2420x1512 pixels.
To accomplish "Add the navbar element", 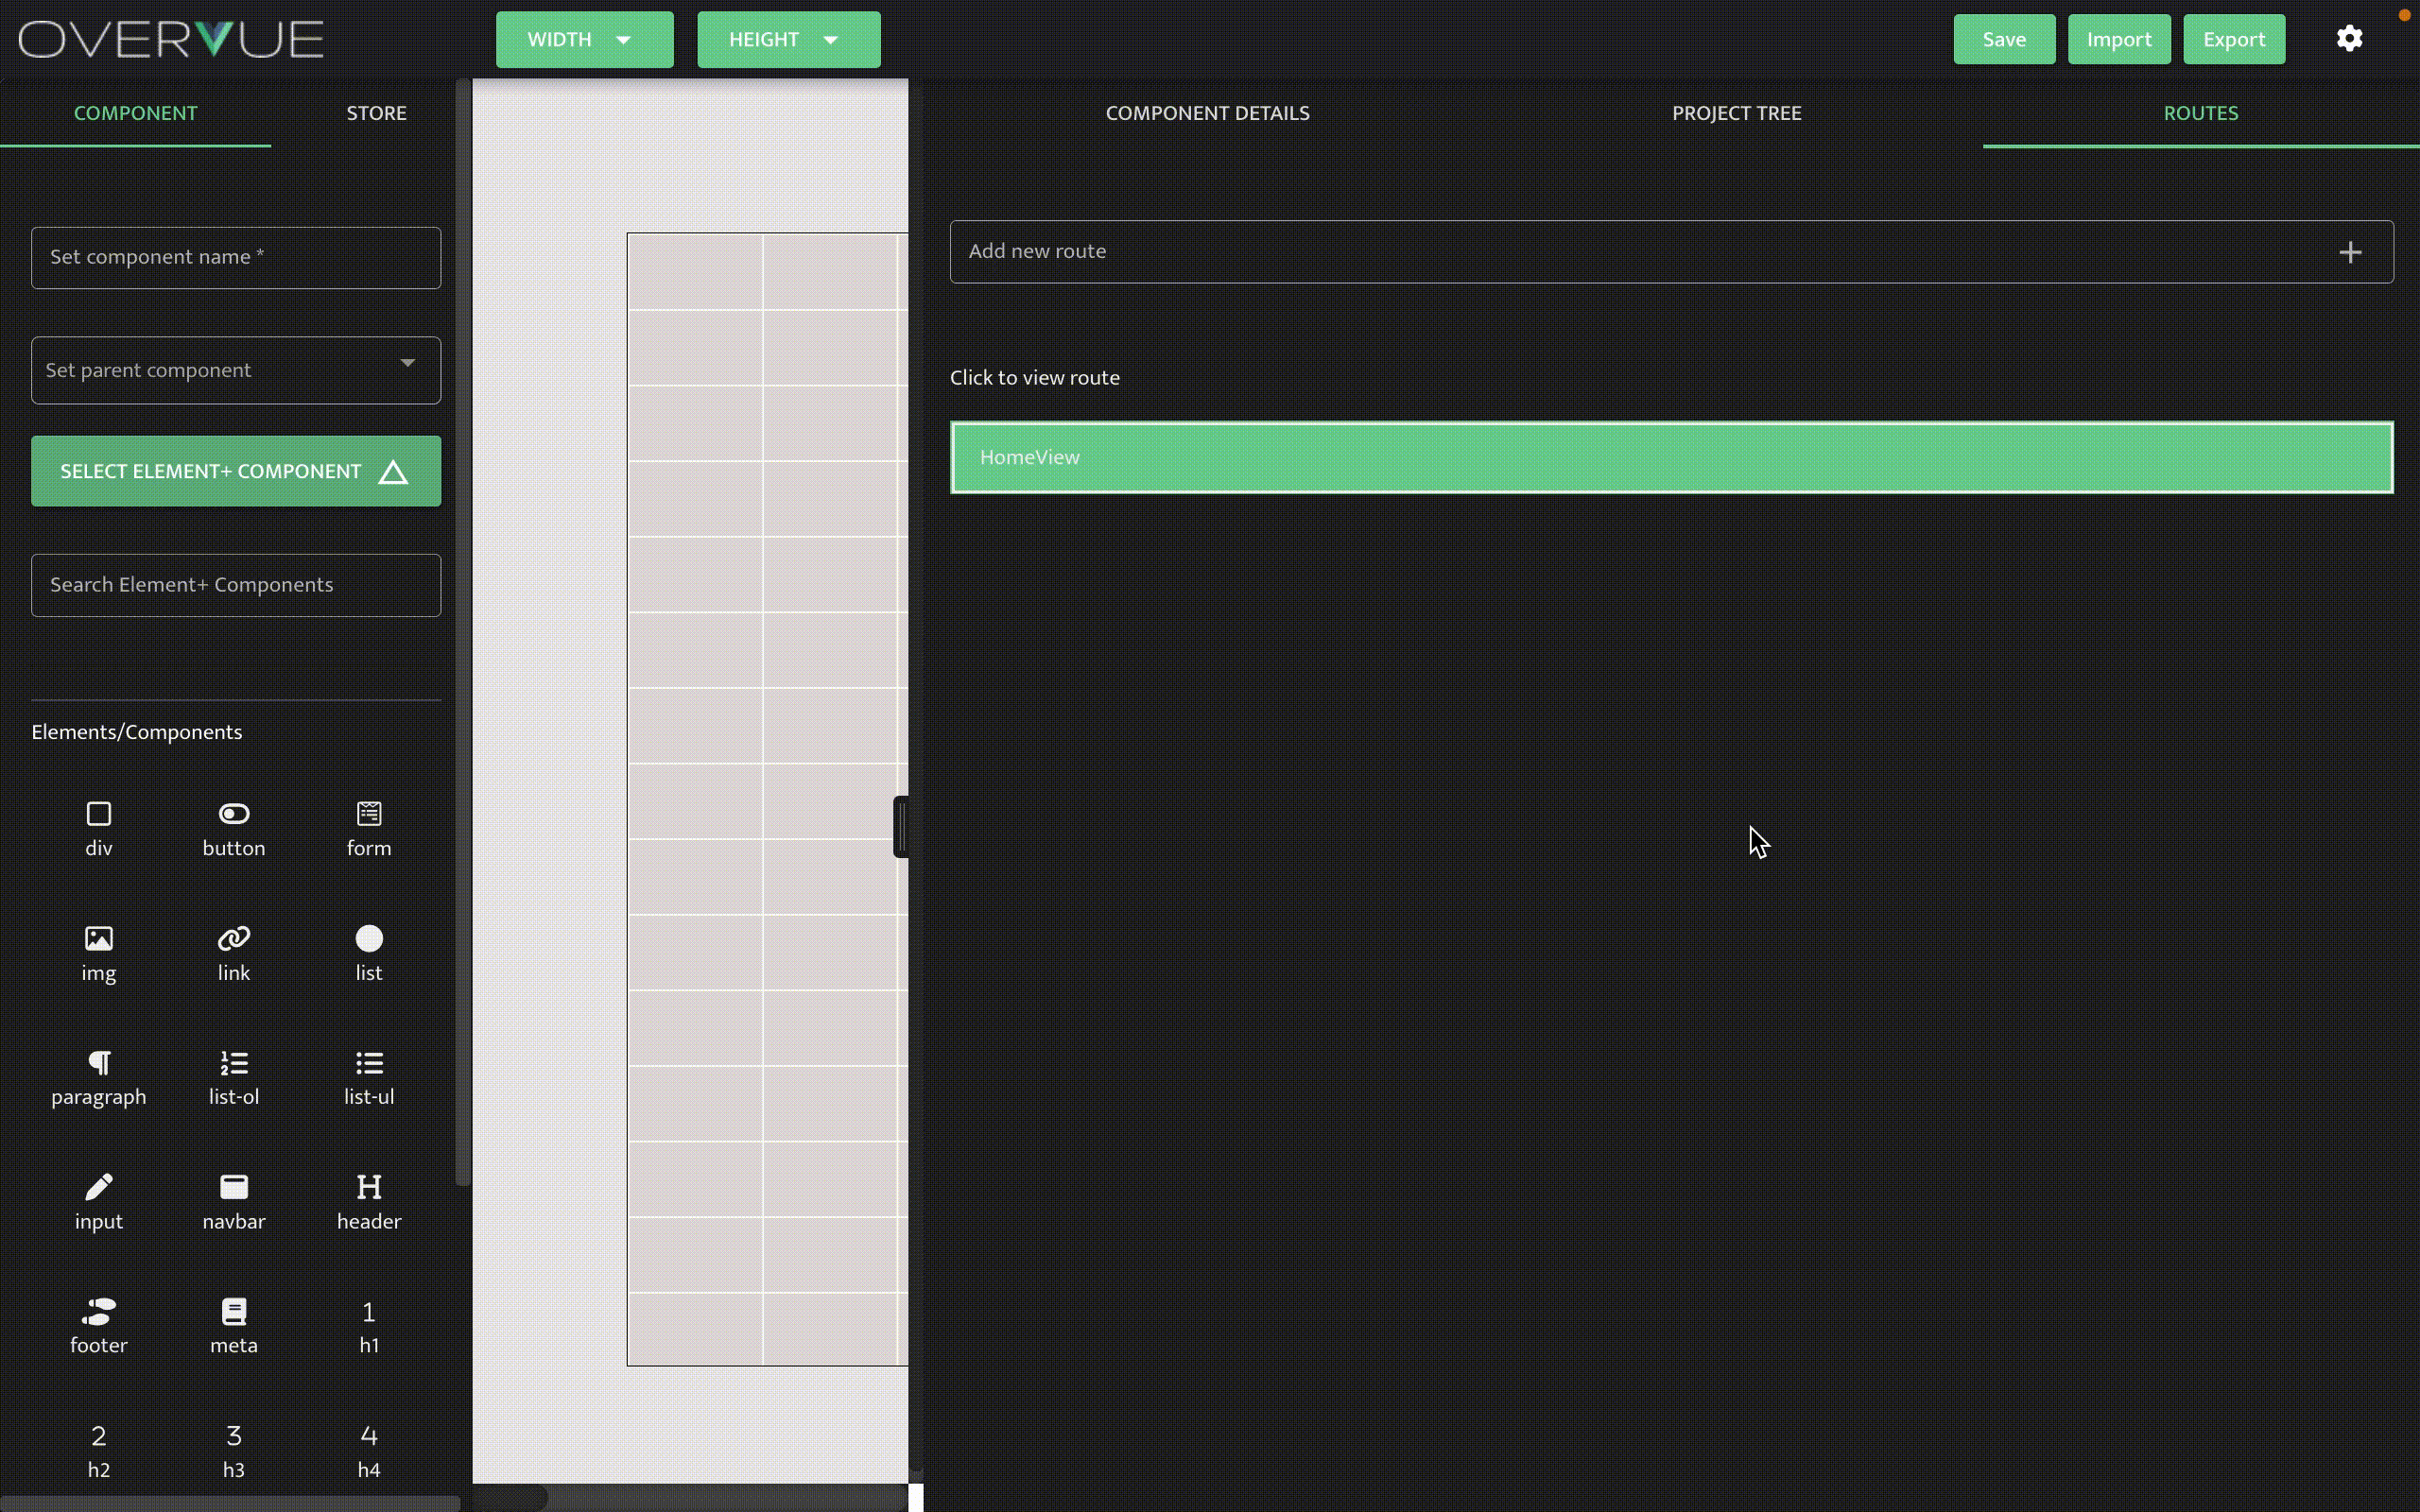I will pos(233,1201).
